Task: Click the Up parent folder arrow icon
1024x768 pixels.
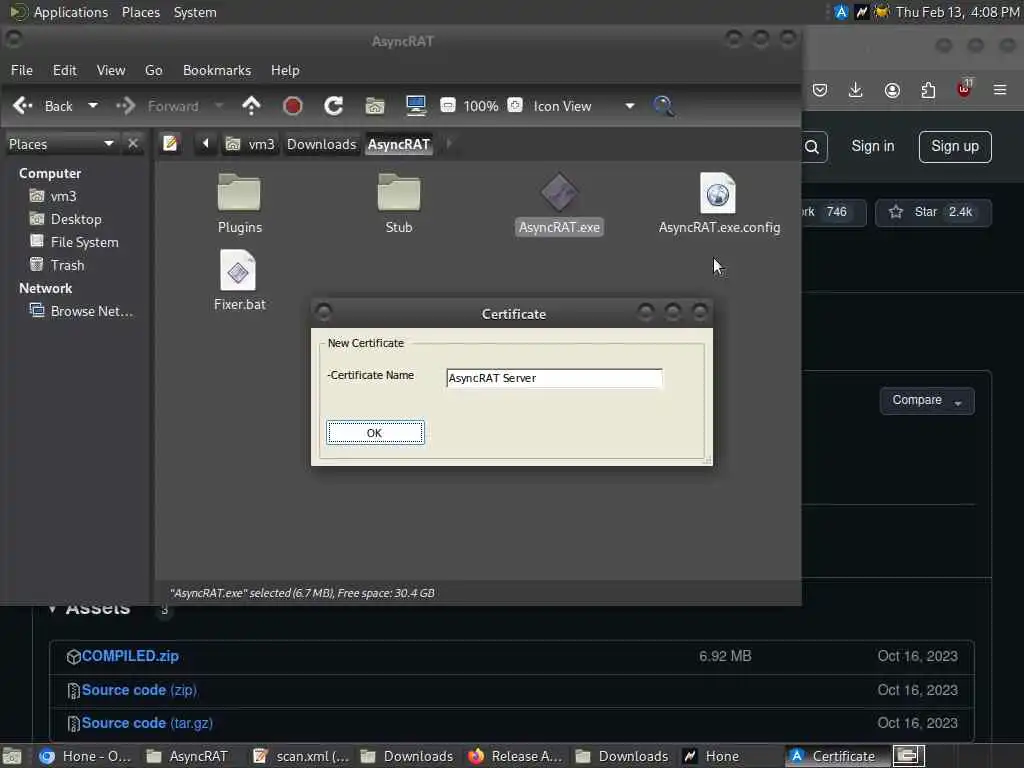Action: 251,106
